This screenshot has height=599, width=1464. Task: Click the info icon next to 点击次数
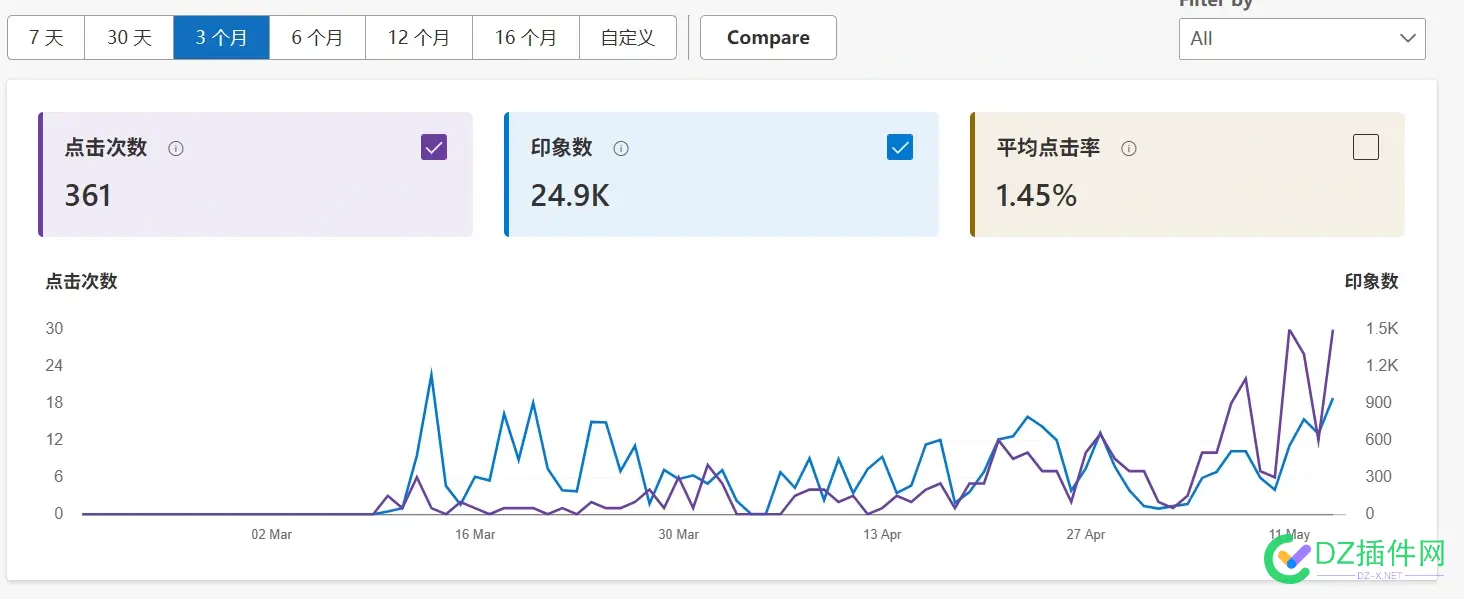(176, 148)
